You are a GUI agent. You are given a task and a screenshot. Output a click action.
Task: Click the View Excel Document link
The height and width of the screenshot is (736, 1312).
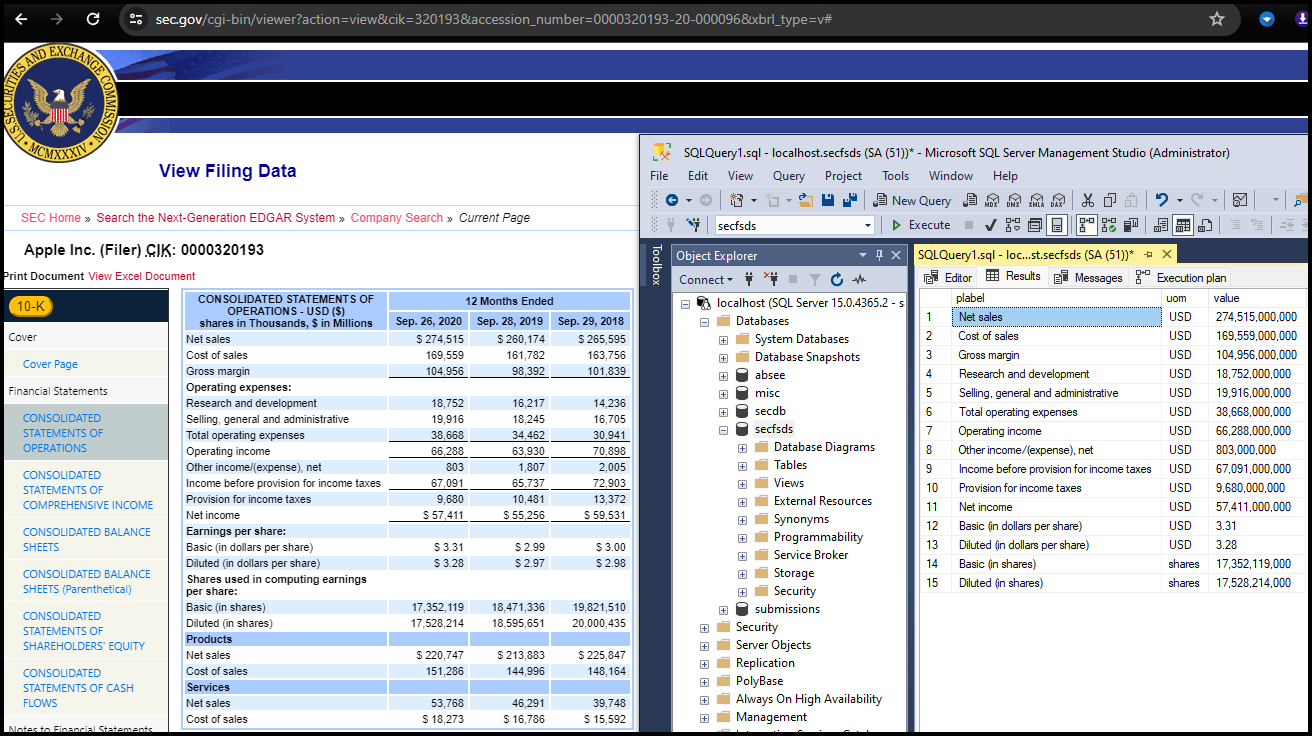(141, 276)
